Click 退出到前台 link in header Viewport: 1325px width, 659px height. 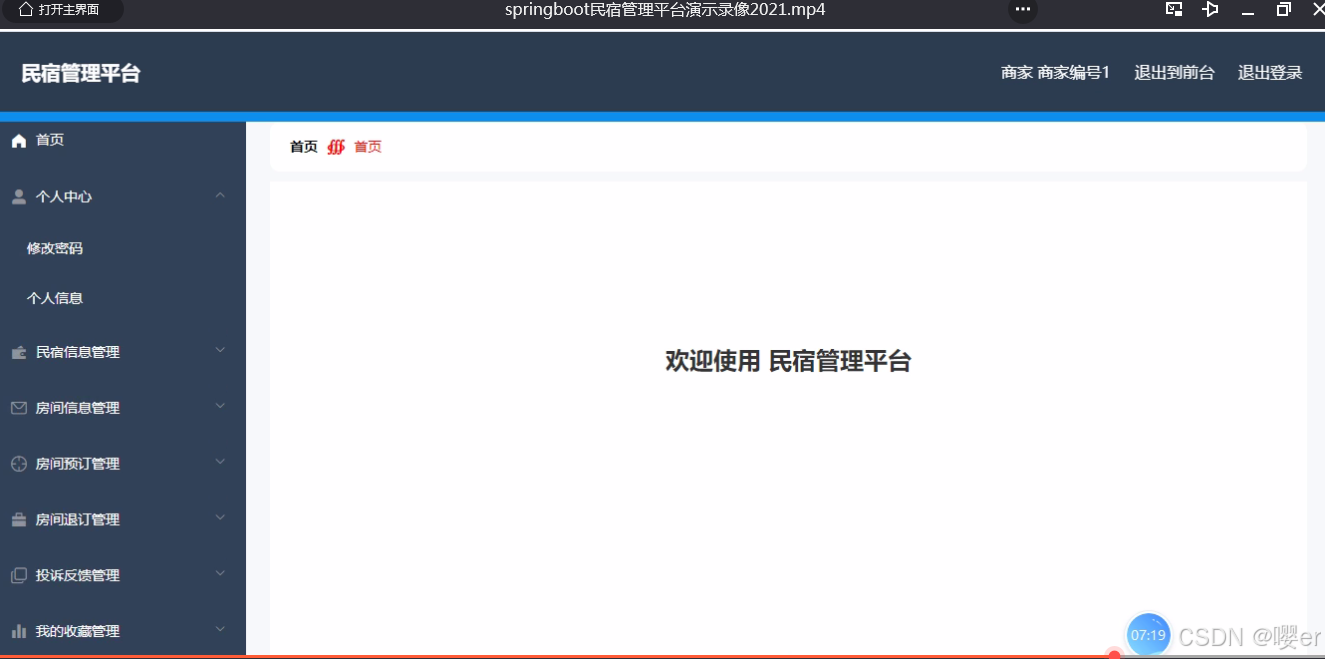[1174, 73]
